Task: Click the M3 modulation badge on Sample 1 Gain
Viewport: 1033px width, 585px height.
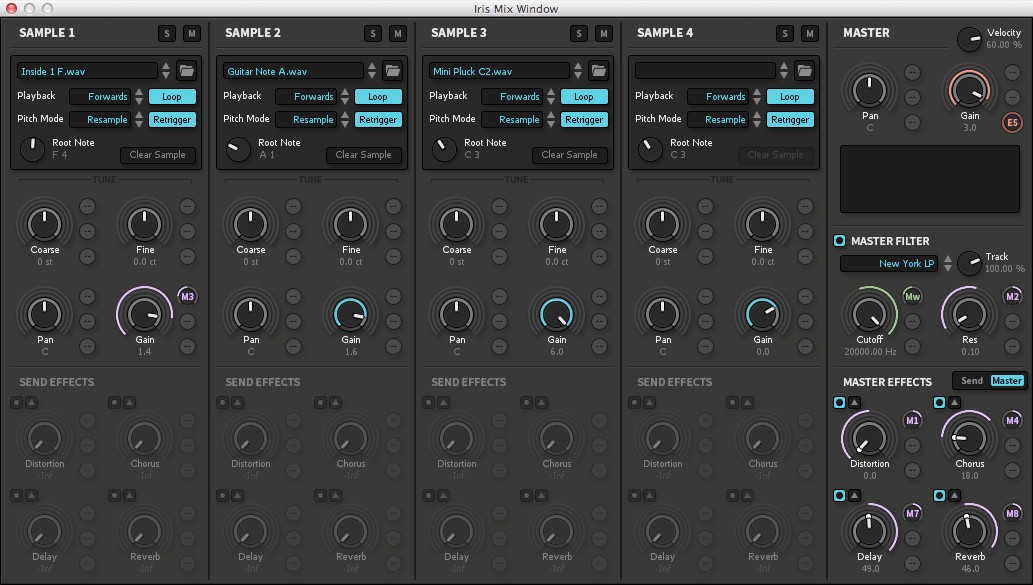Action: pyautogui.click(x=187, y=296)
